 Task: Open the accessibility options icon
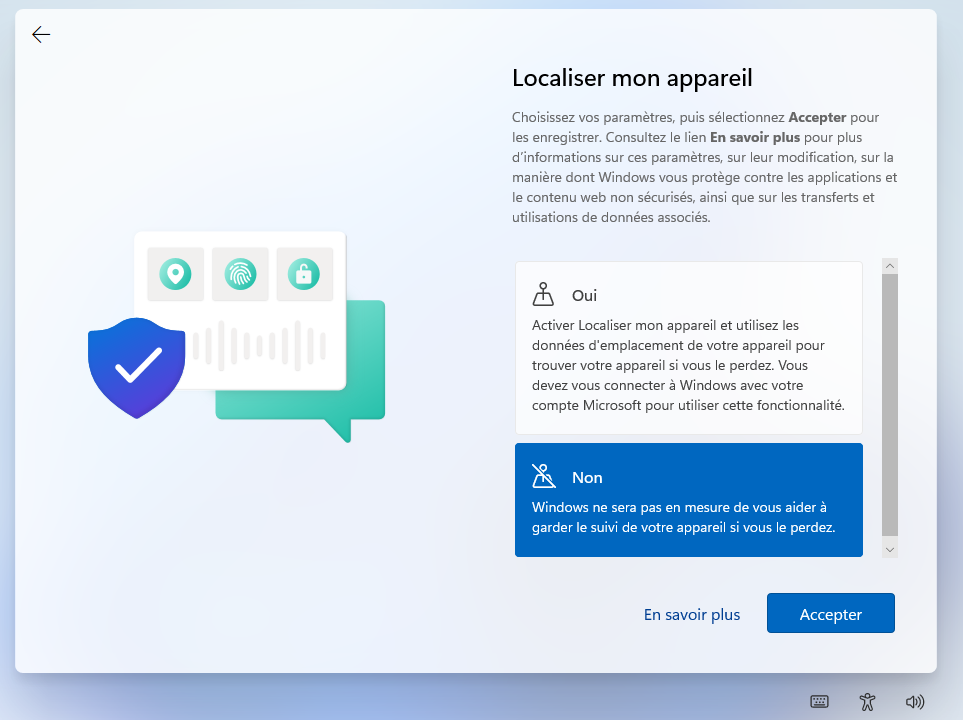click(x=867, y=702)
